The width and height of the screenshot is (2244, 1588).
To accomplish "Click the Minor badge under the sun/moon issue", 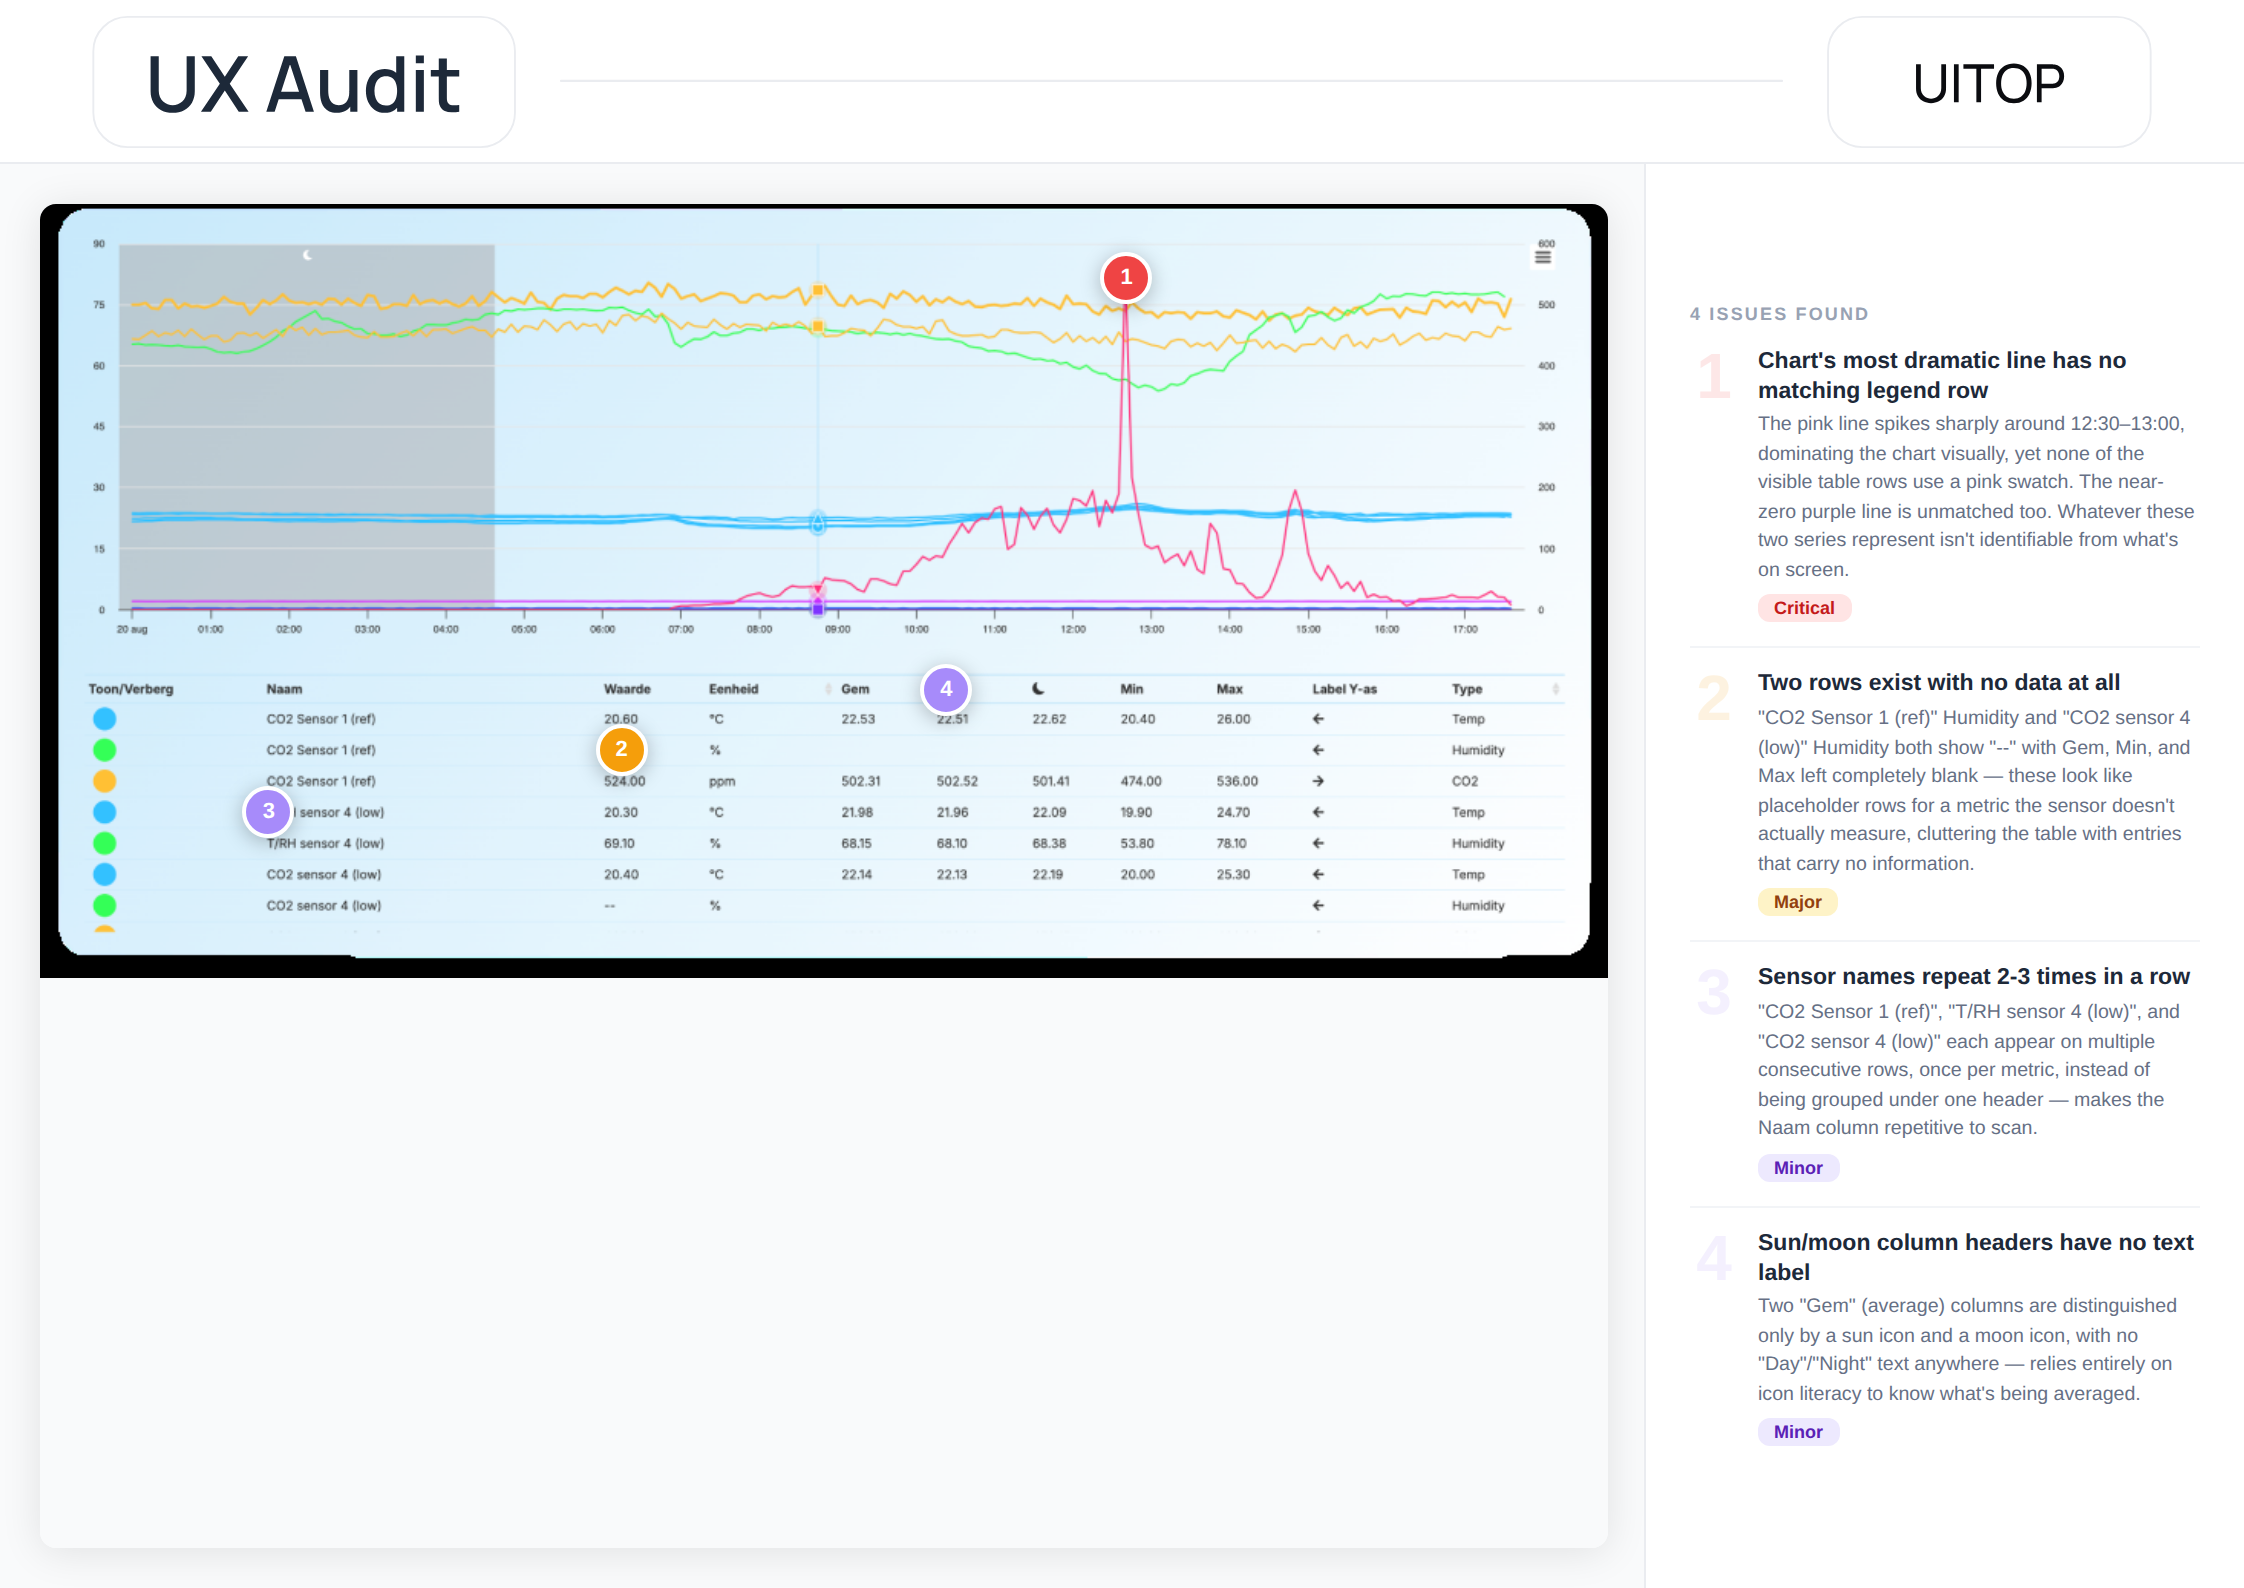I will point(1798,1432).
